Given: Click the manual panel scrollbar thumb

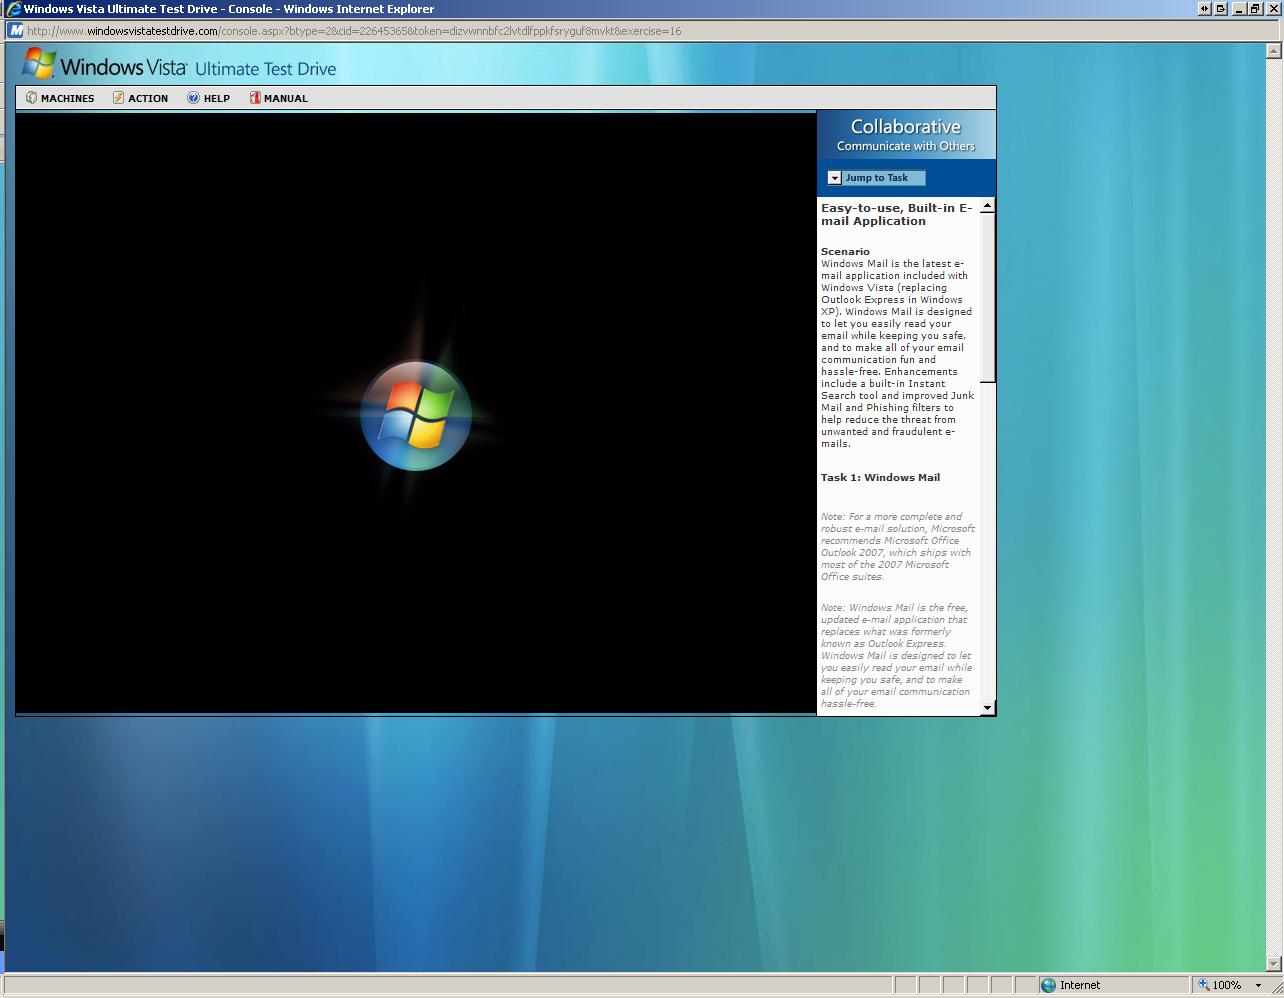Looking at the screenshot, I should point(988,297).
